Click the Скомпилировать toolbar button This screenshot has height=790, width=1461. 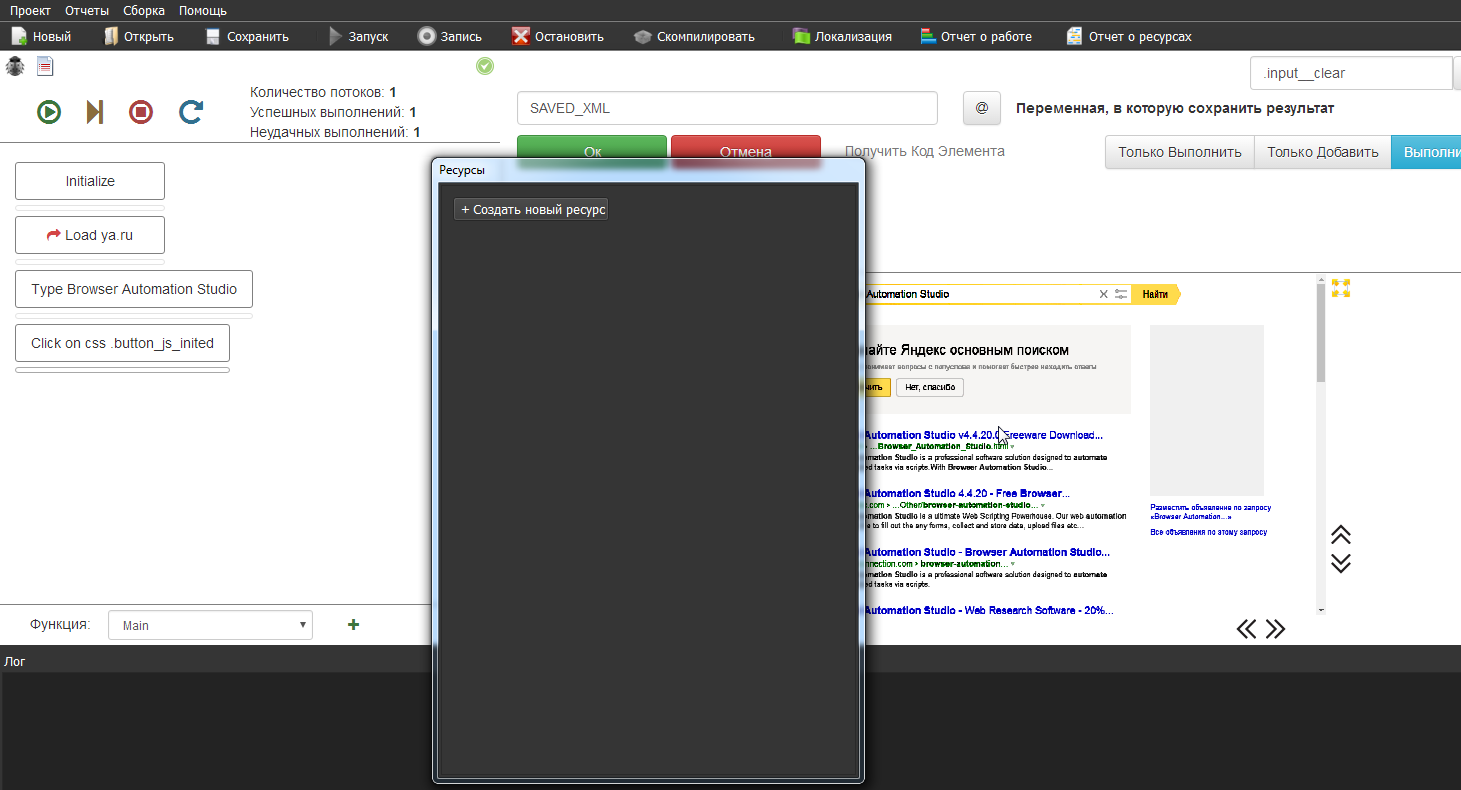pos(695,36)
